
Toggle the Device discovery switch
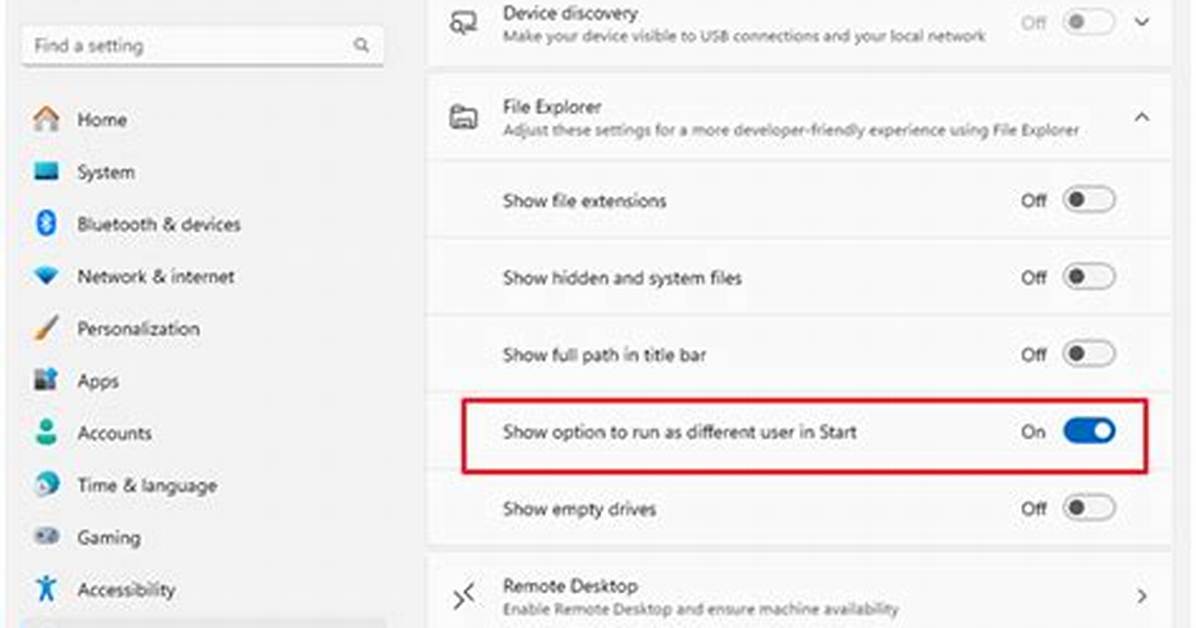click(x=1088, y=22)
